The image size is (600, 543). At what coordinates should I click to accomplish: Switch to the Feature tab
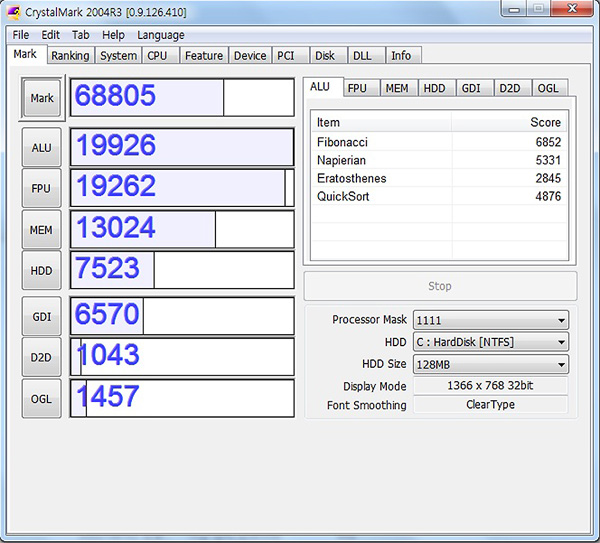coord(204,55)
